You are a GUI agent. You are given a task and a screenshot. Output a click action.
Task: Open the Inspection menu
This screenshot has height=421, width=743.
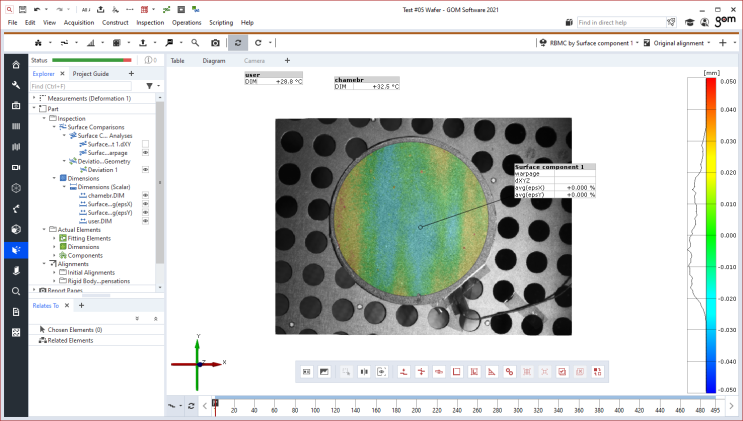pyautogui.click(x=150, y=22)
